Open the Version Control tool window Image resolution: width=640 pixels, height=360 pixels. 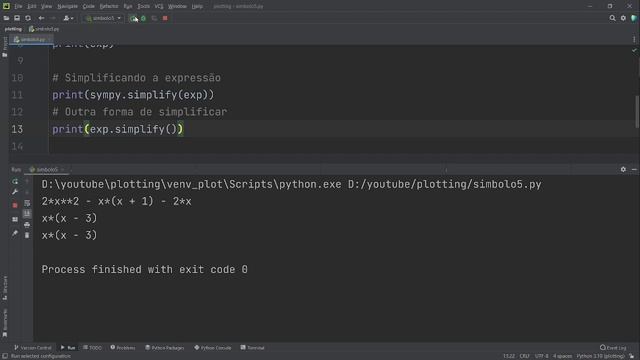32,348
